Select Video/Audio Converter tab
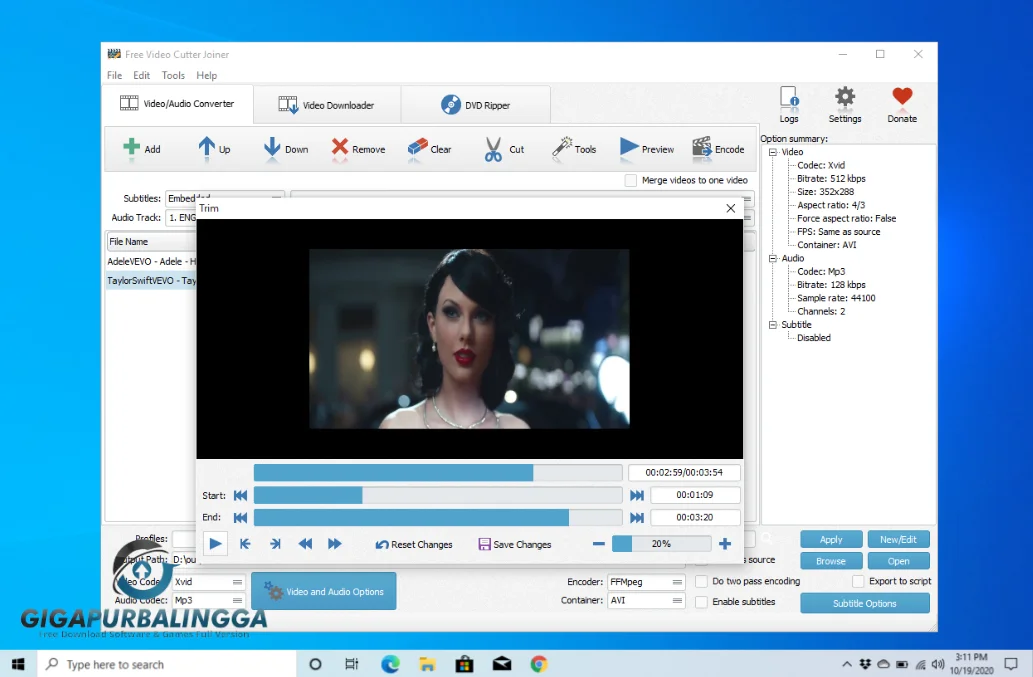This screenshot has height=677, width=1033. pyautogui.click(x=178, y=103)
